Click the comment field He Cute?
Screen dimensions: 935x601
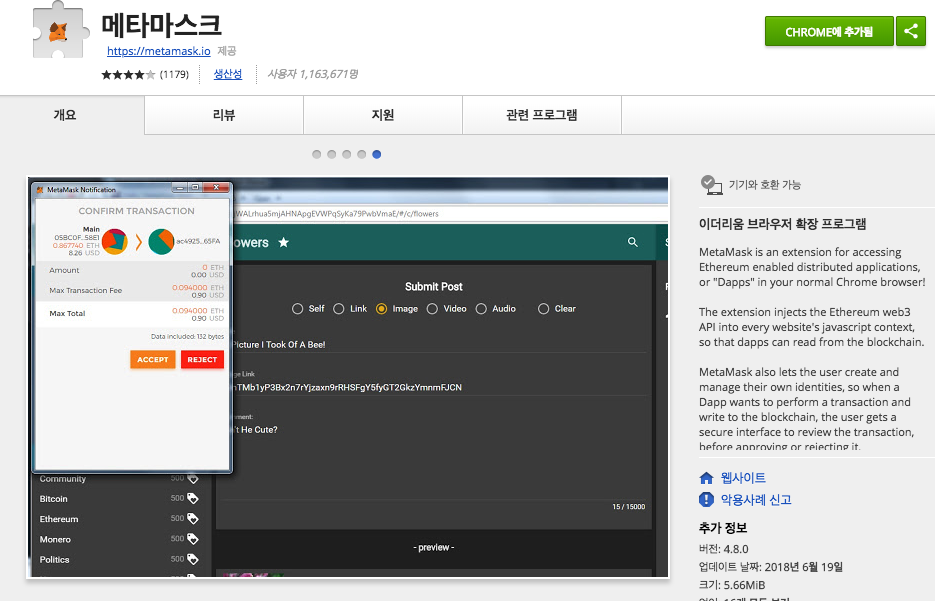click(x=439, y=430)
